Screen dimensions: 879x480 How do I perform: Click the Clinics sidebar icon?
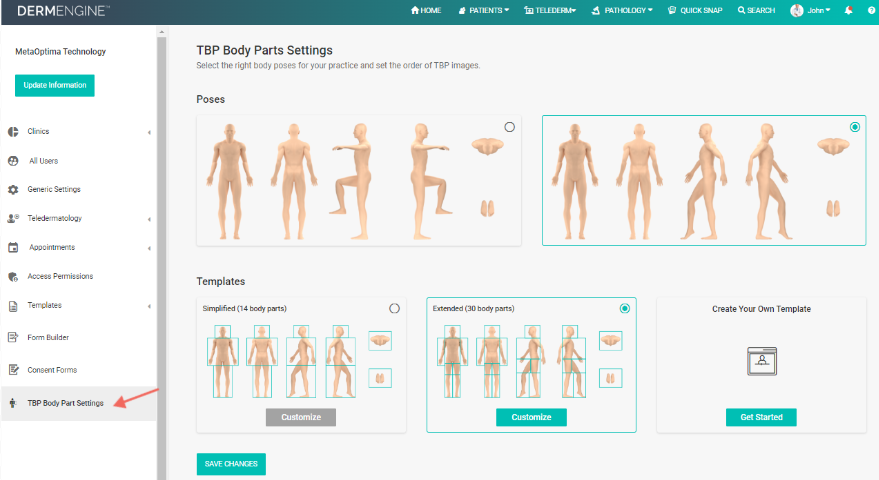pyautogui.click(x=13, y=132)
